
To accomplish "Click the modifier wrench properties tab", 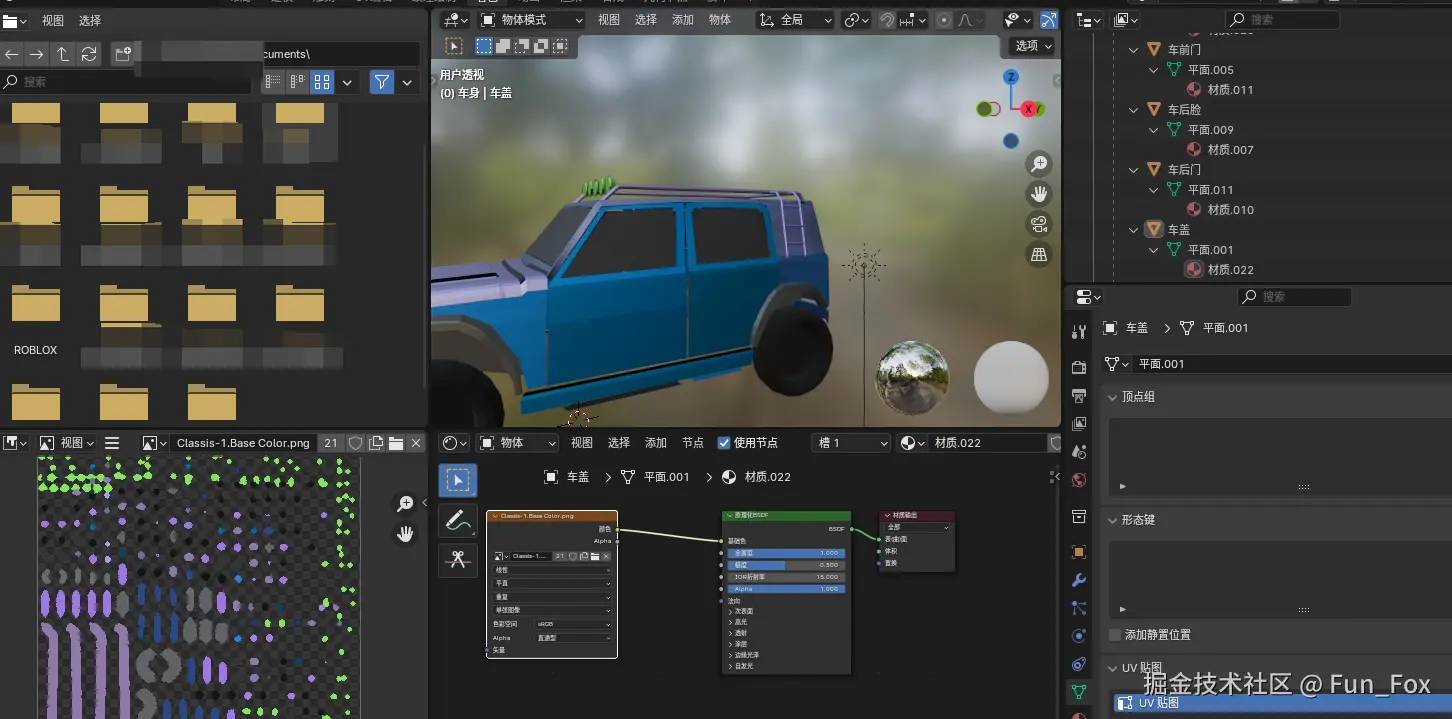I will click(1078, 580).
